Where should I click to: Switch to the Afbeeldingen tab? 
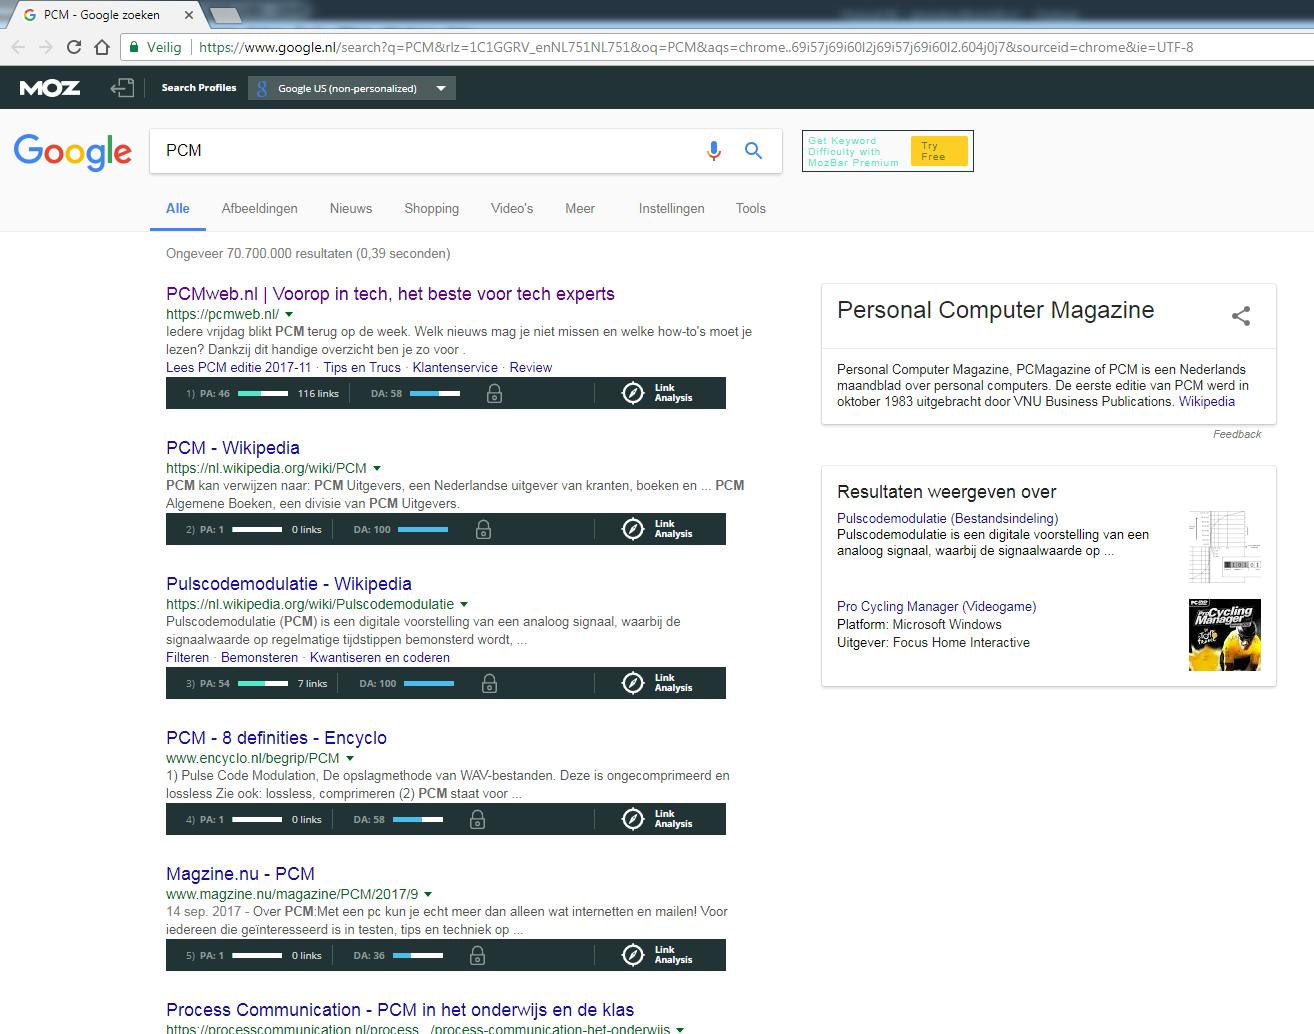260,208
